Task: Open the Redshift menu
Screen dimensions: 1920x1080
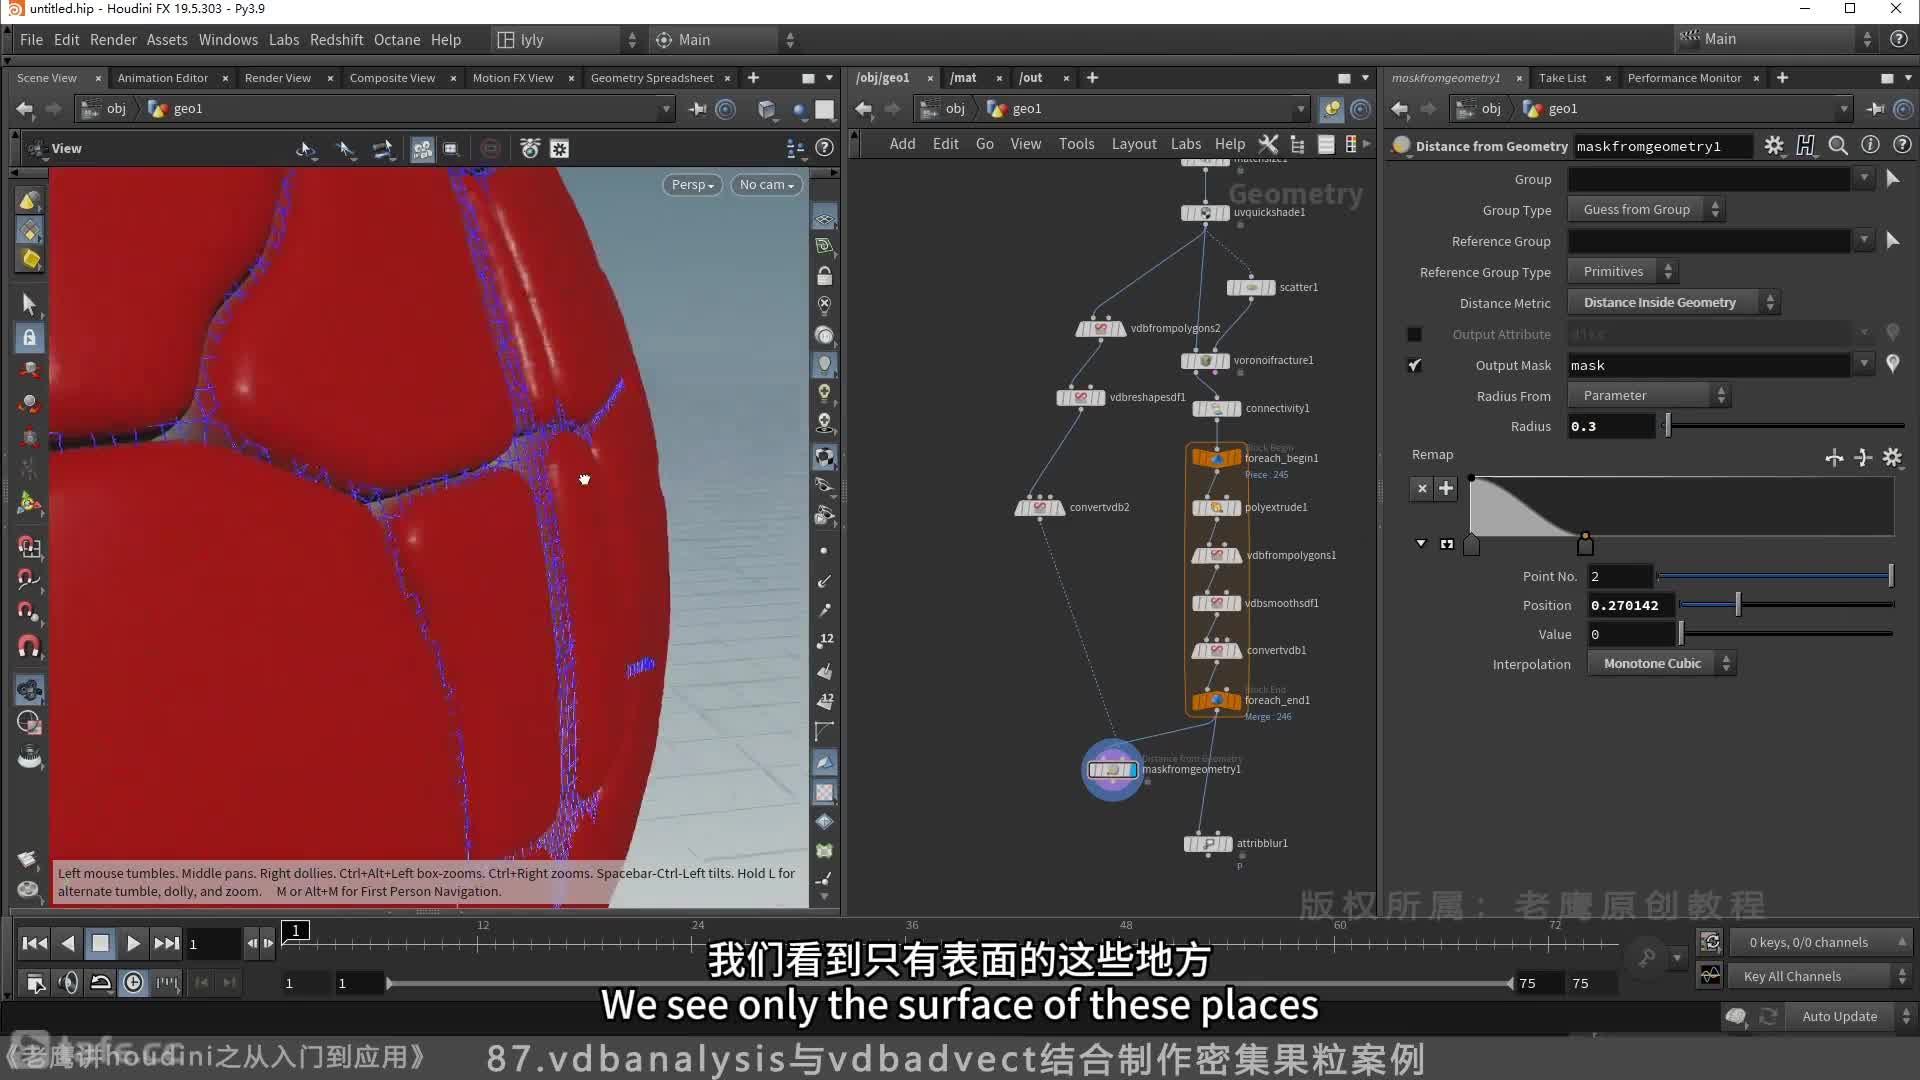Action: [336, 40]
